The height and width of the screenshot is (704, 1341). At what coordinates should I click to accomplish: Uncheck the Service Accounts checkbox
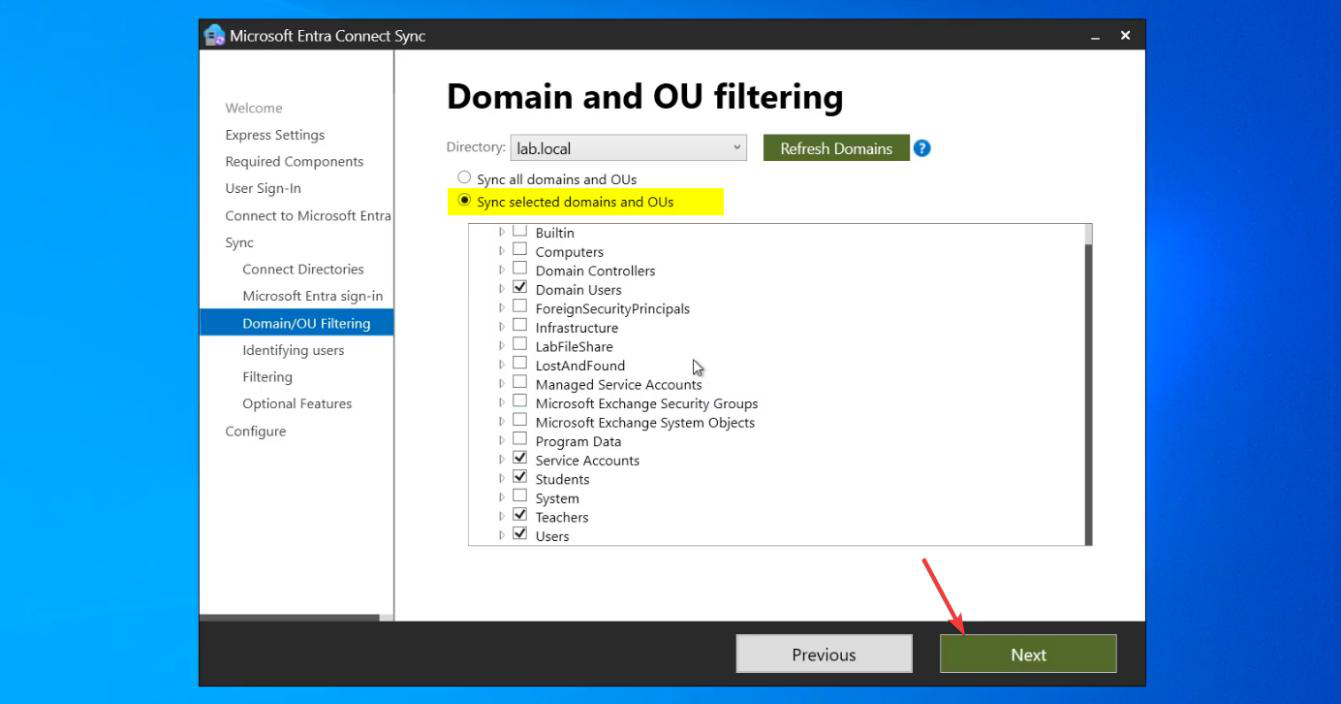[519, 459]
